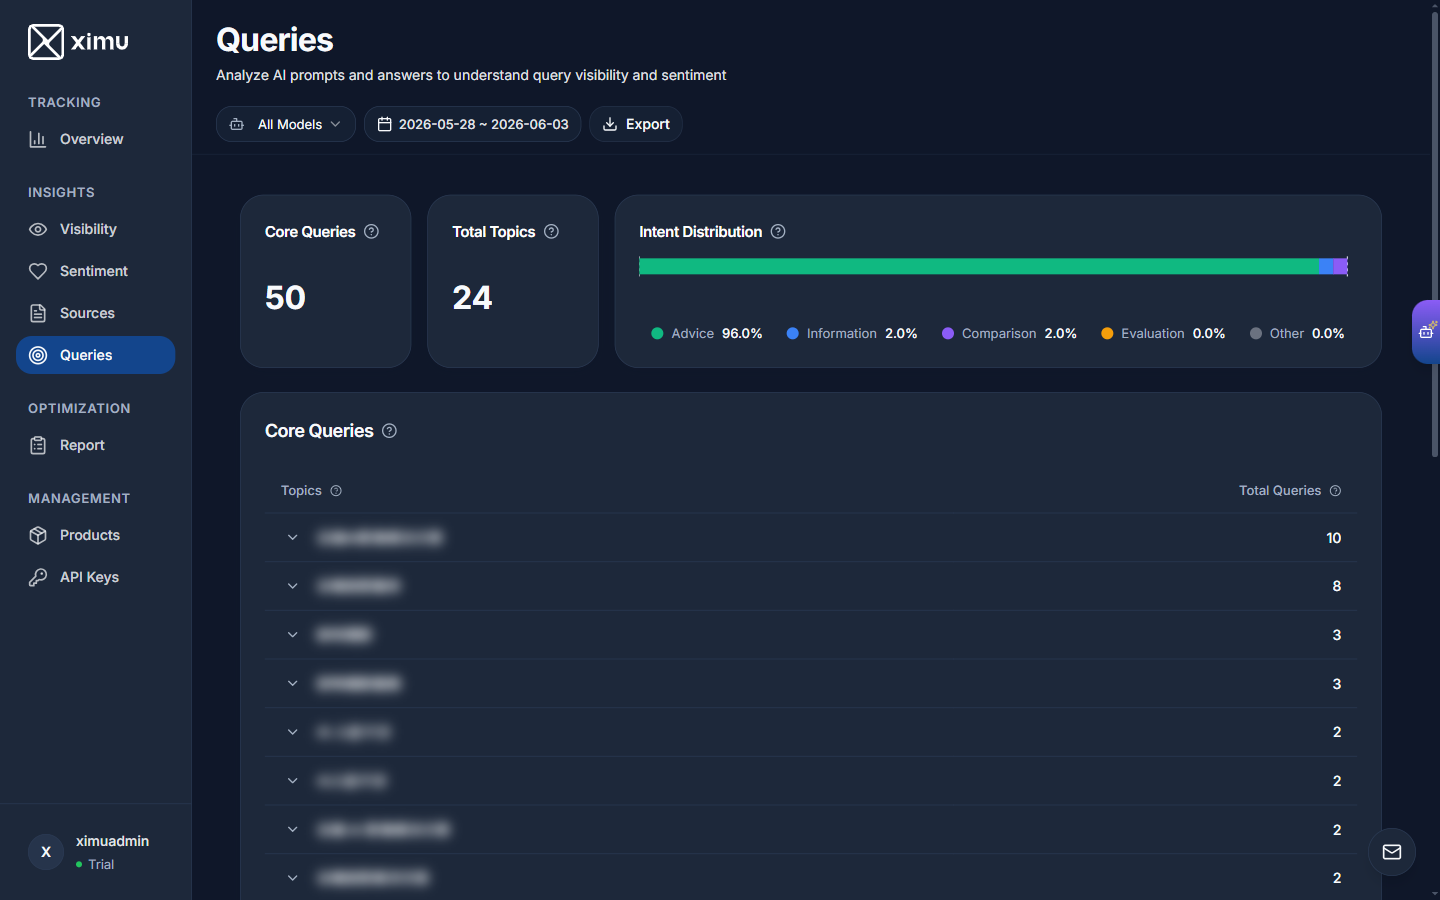Image resolution: width=1440 pixels, height=900 pixels.
Task: Export the queries data
Action: coord(636,124)
